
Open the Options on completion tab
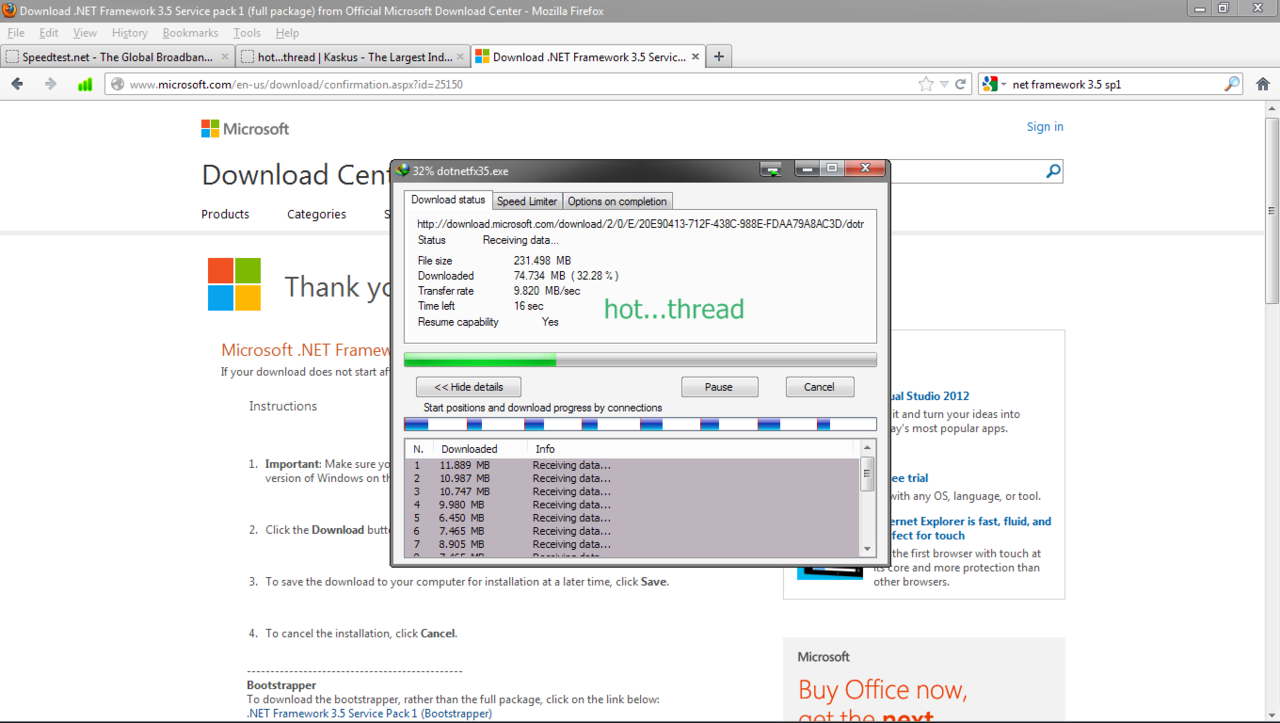(617, 201)
